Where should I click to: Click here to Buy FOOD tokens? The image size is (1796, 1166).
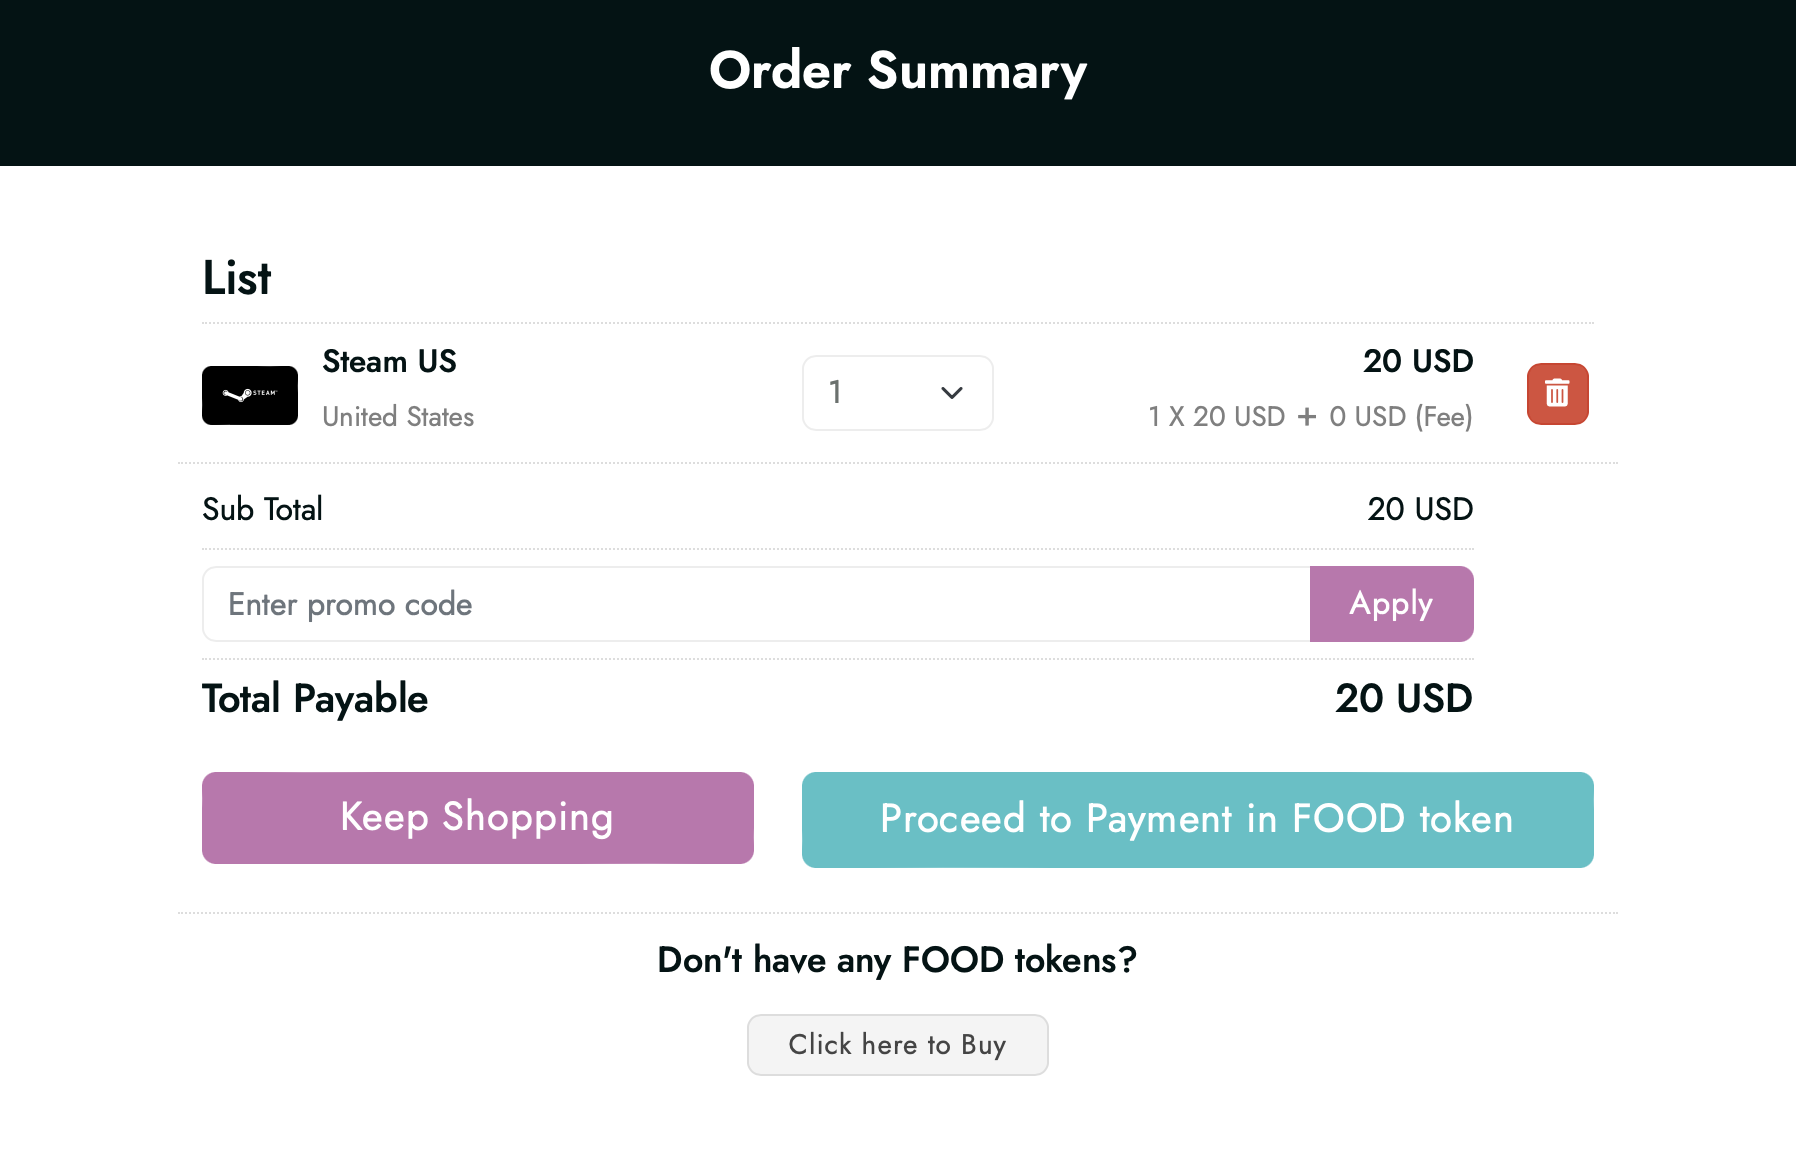coord(897,1045)
